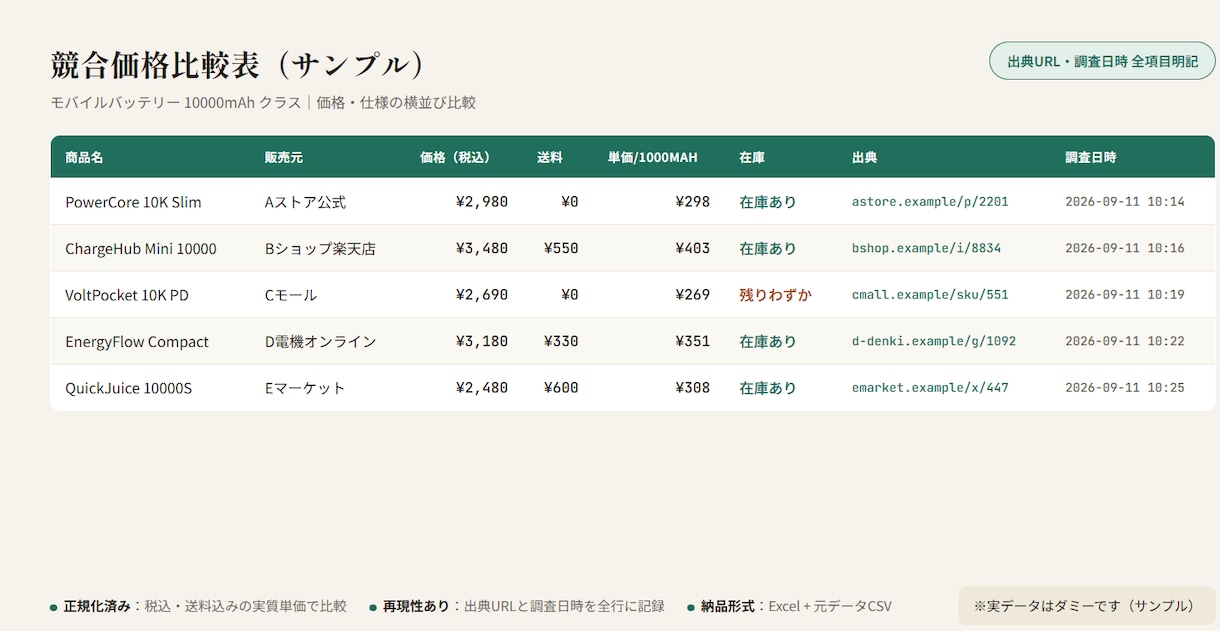Select the ChargeHub Mini 10000 product name
Image resolution: width=1220 pixels, height=631 pixels.
[141, 249]
